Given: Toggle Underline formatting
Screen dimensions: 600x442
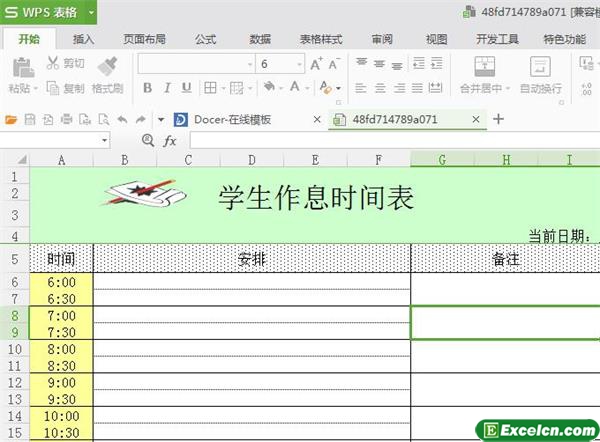Looking at the screenshot, I should coord(186,88).
